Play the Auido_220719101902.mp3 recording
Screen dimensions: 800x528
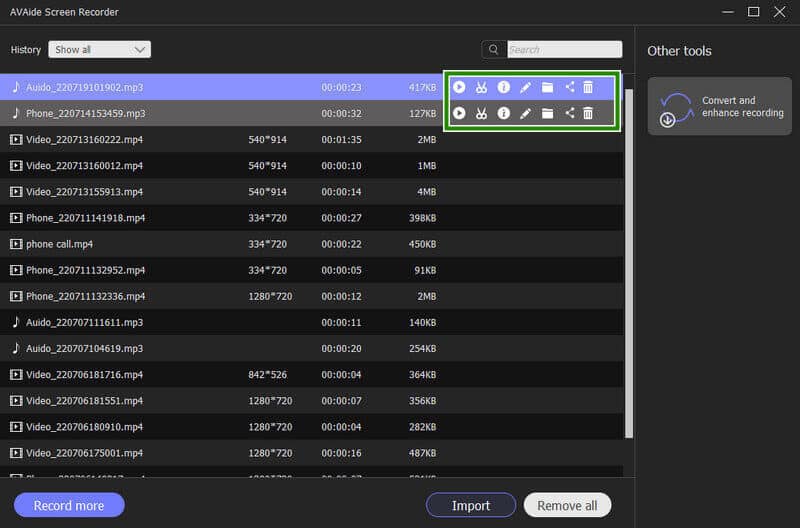coord(459,87)
